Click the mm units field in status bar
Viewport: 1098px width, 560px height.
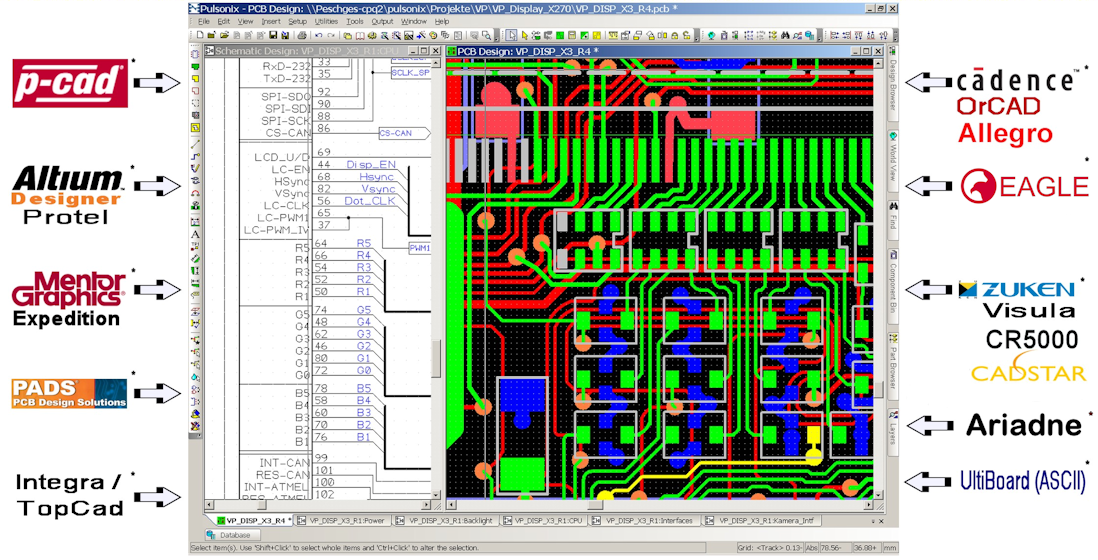pos(890,548)
